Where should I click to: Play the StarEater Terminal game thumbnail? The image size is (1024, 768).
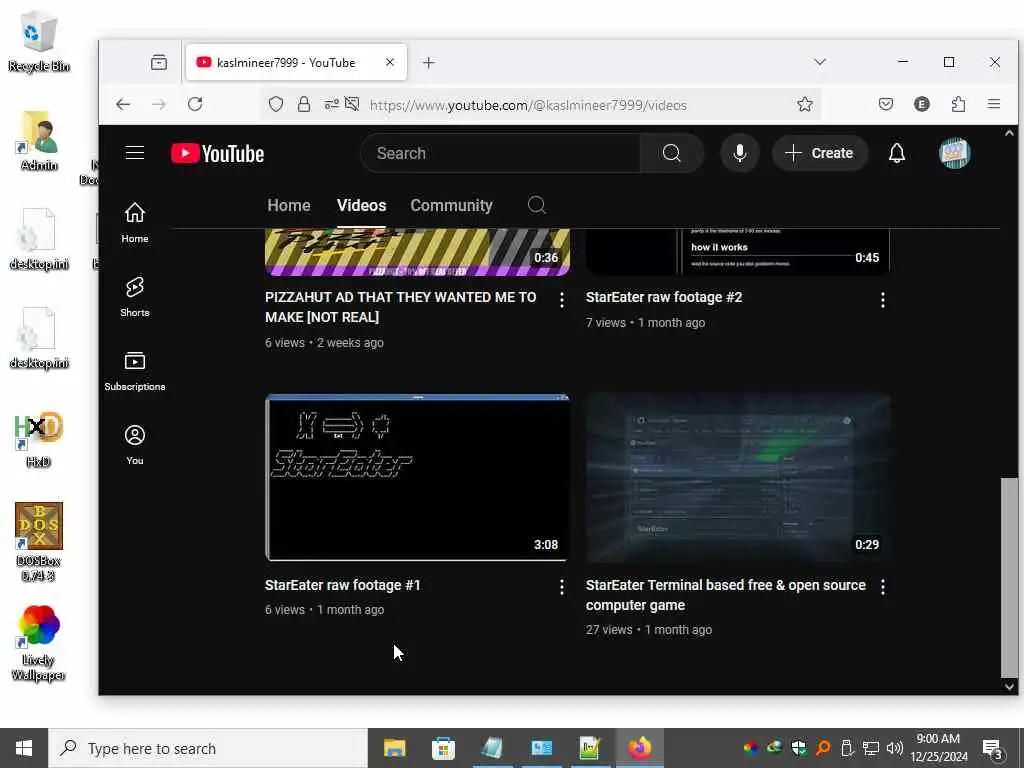(737, 477)
